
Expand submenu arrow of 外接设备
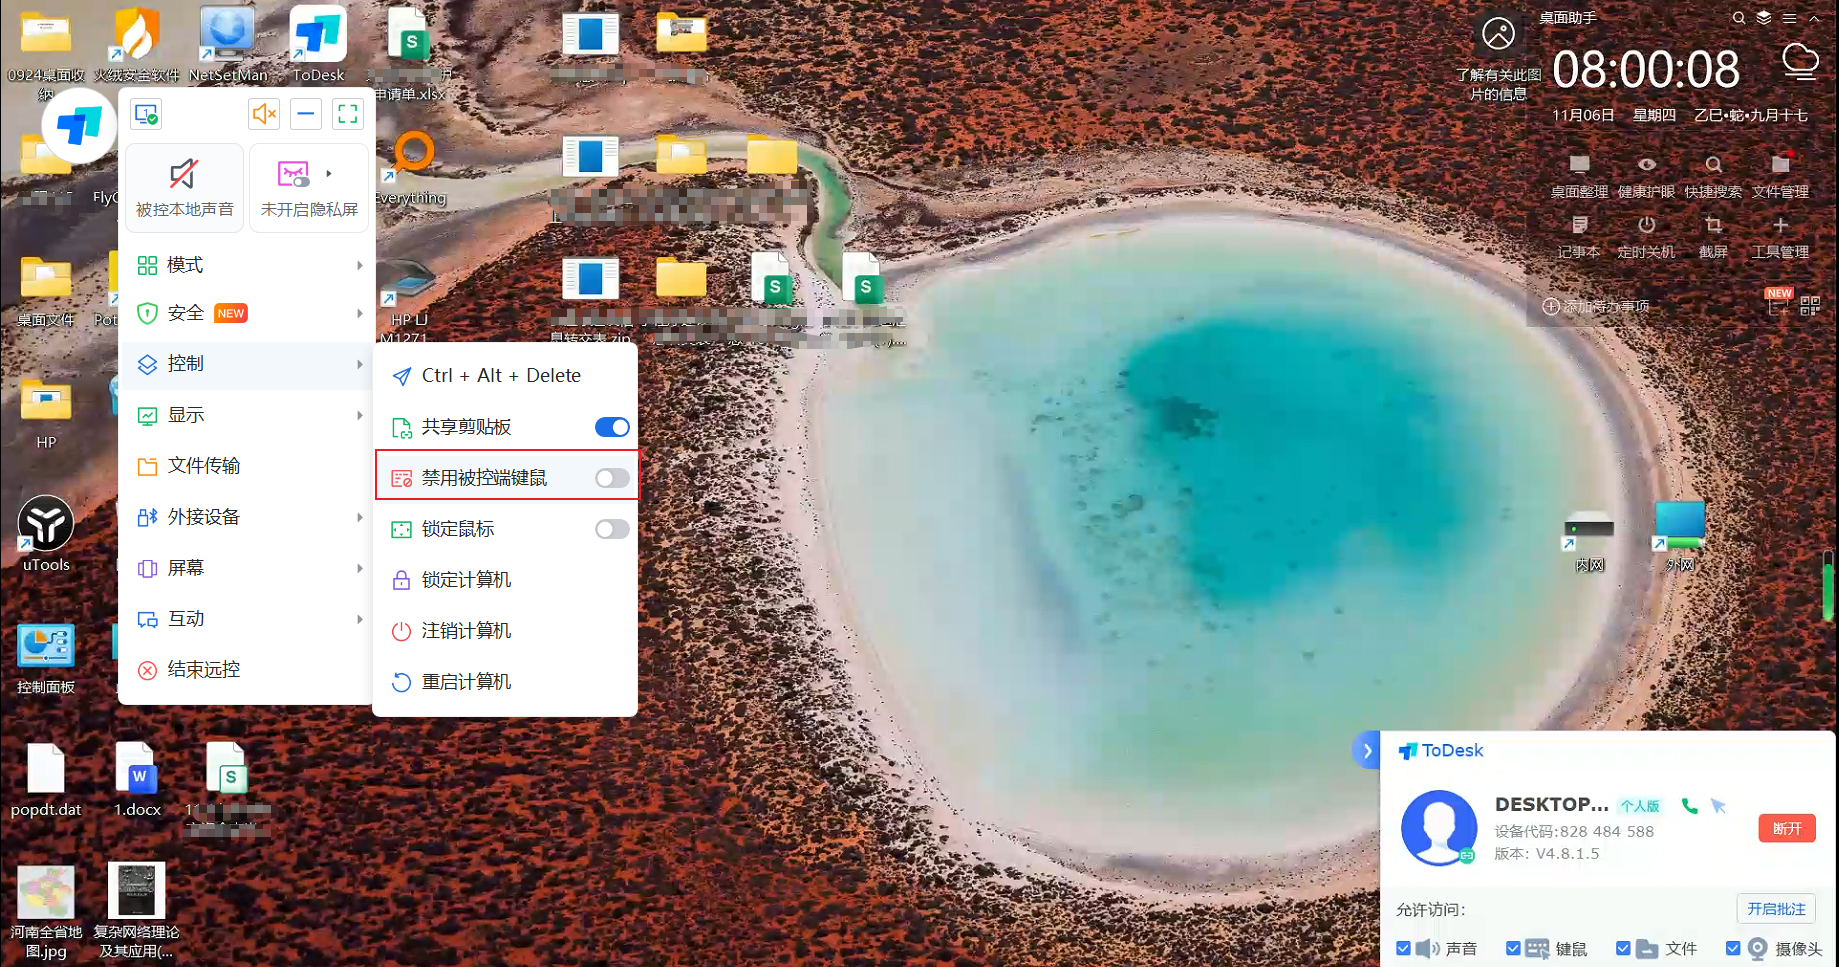tap(359, 517)
